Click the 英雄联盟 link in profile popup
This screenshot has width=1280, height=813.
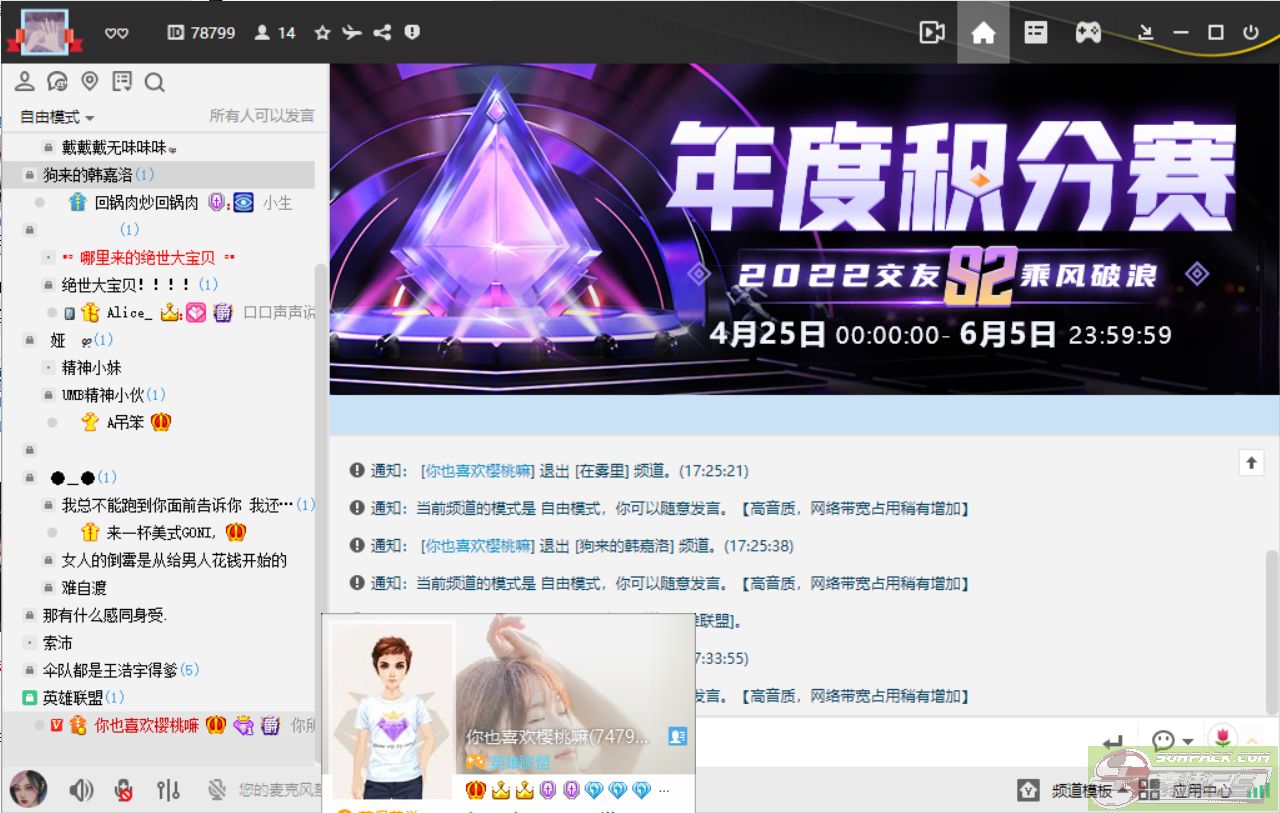coord(519,762)
